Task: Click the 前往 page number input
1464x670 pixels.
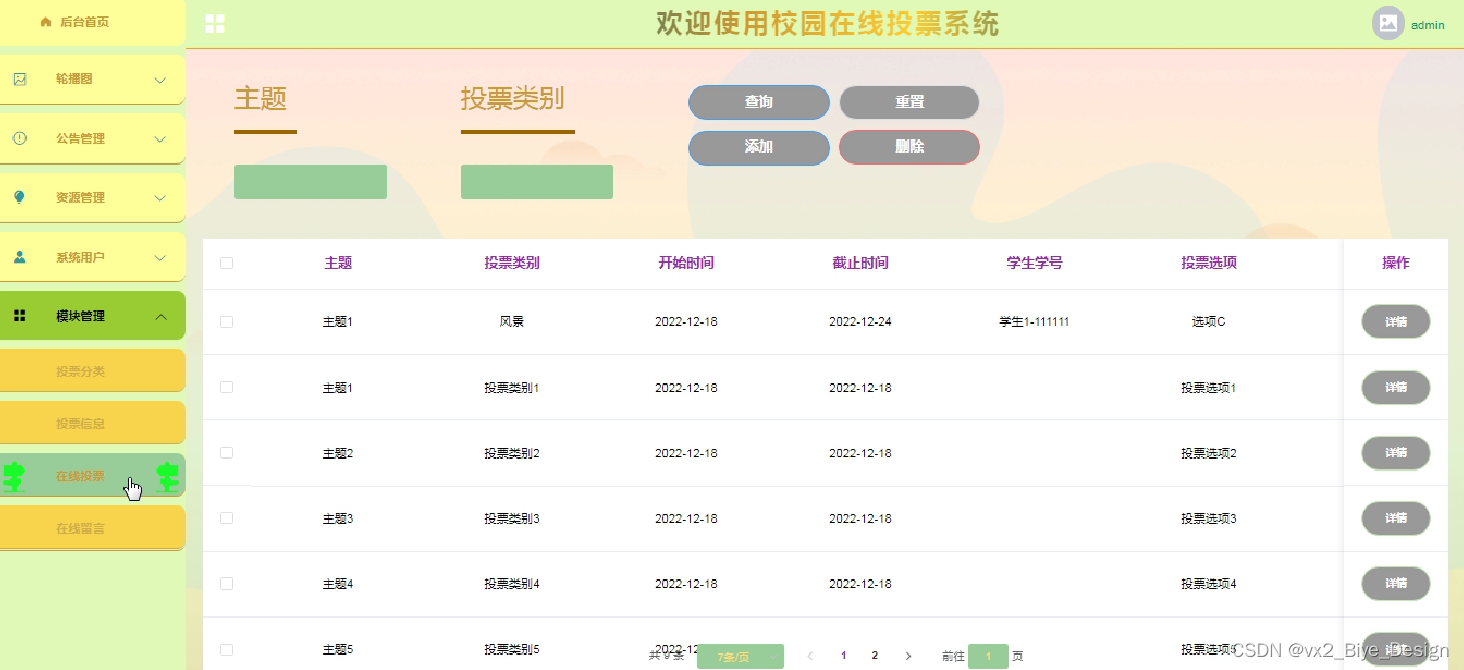Action: (x=988, y=656)
